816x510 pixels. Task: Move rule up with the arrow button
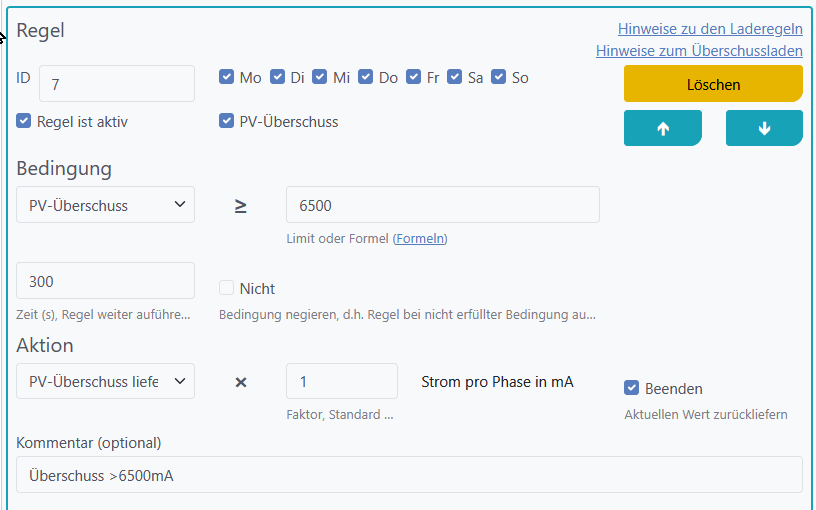[x=662, y=128]
